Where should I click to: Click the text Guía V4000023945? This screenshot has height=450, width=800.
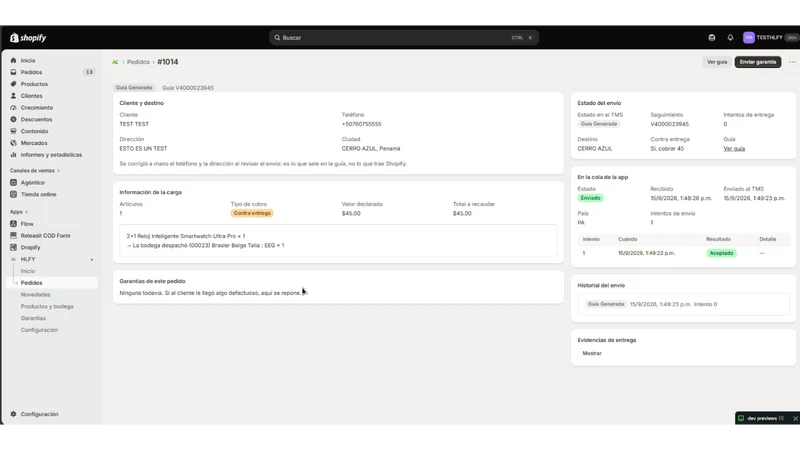[188, 88]
